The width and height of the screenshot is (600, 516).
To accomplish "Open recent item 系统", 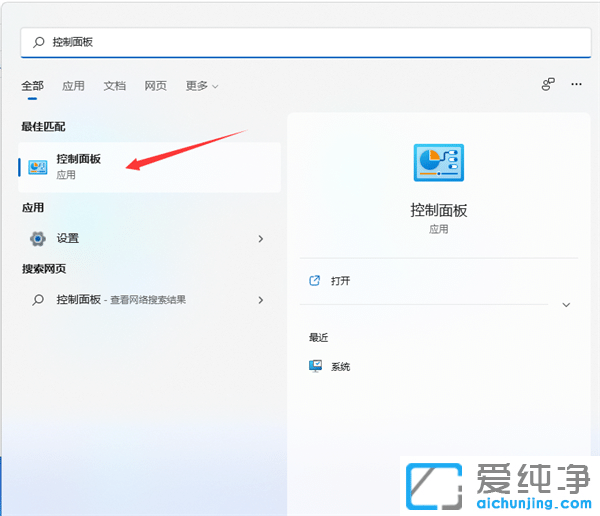I will coord(330,366).
